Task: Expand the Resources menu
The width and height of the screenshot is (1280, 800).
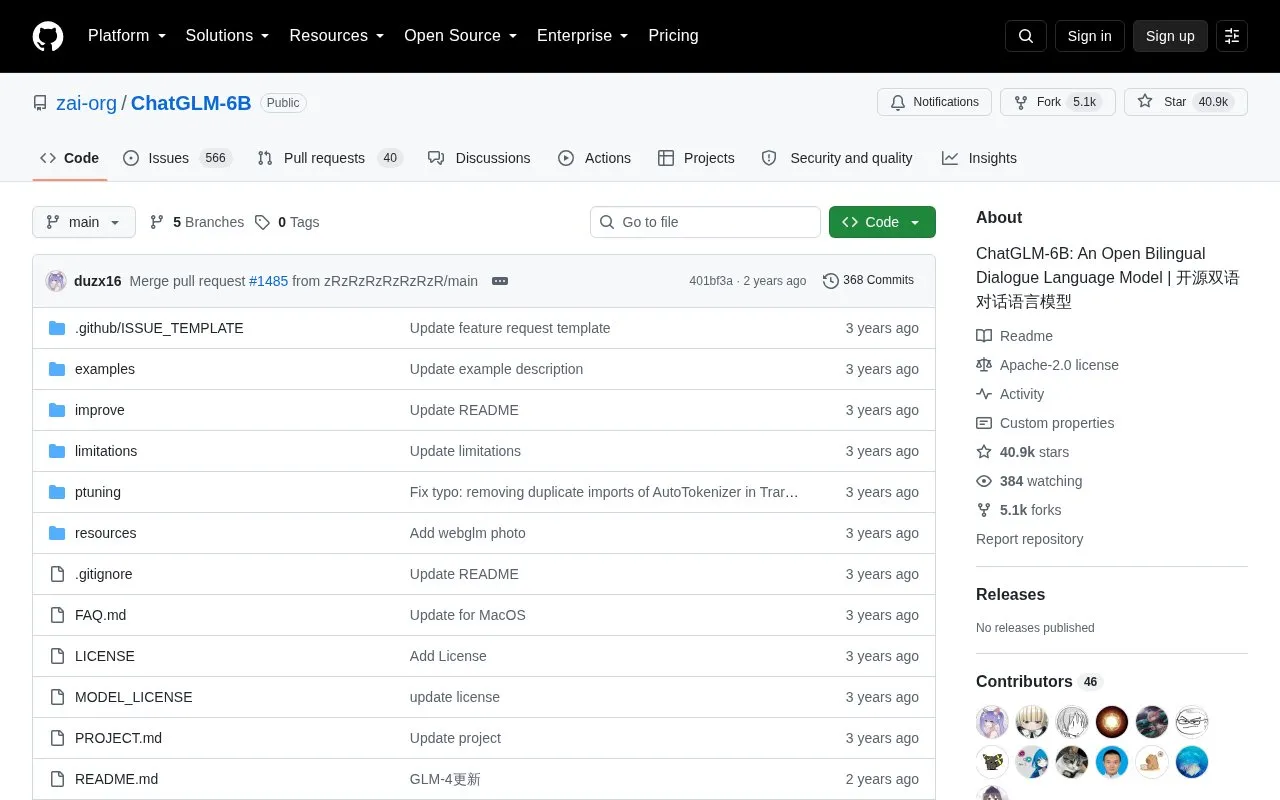Action: [337, 36]
